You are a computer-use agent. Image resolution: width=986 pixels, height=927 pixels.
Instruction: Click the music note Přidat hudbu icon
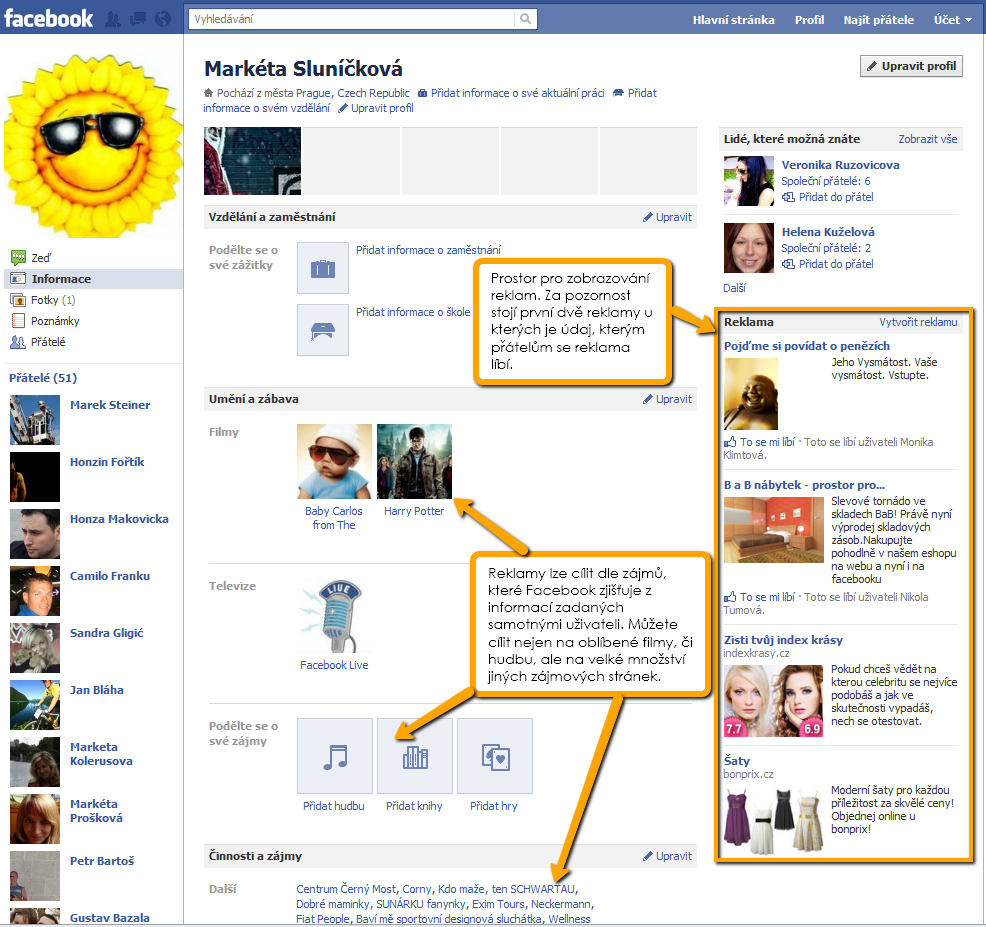point(335,756)
